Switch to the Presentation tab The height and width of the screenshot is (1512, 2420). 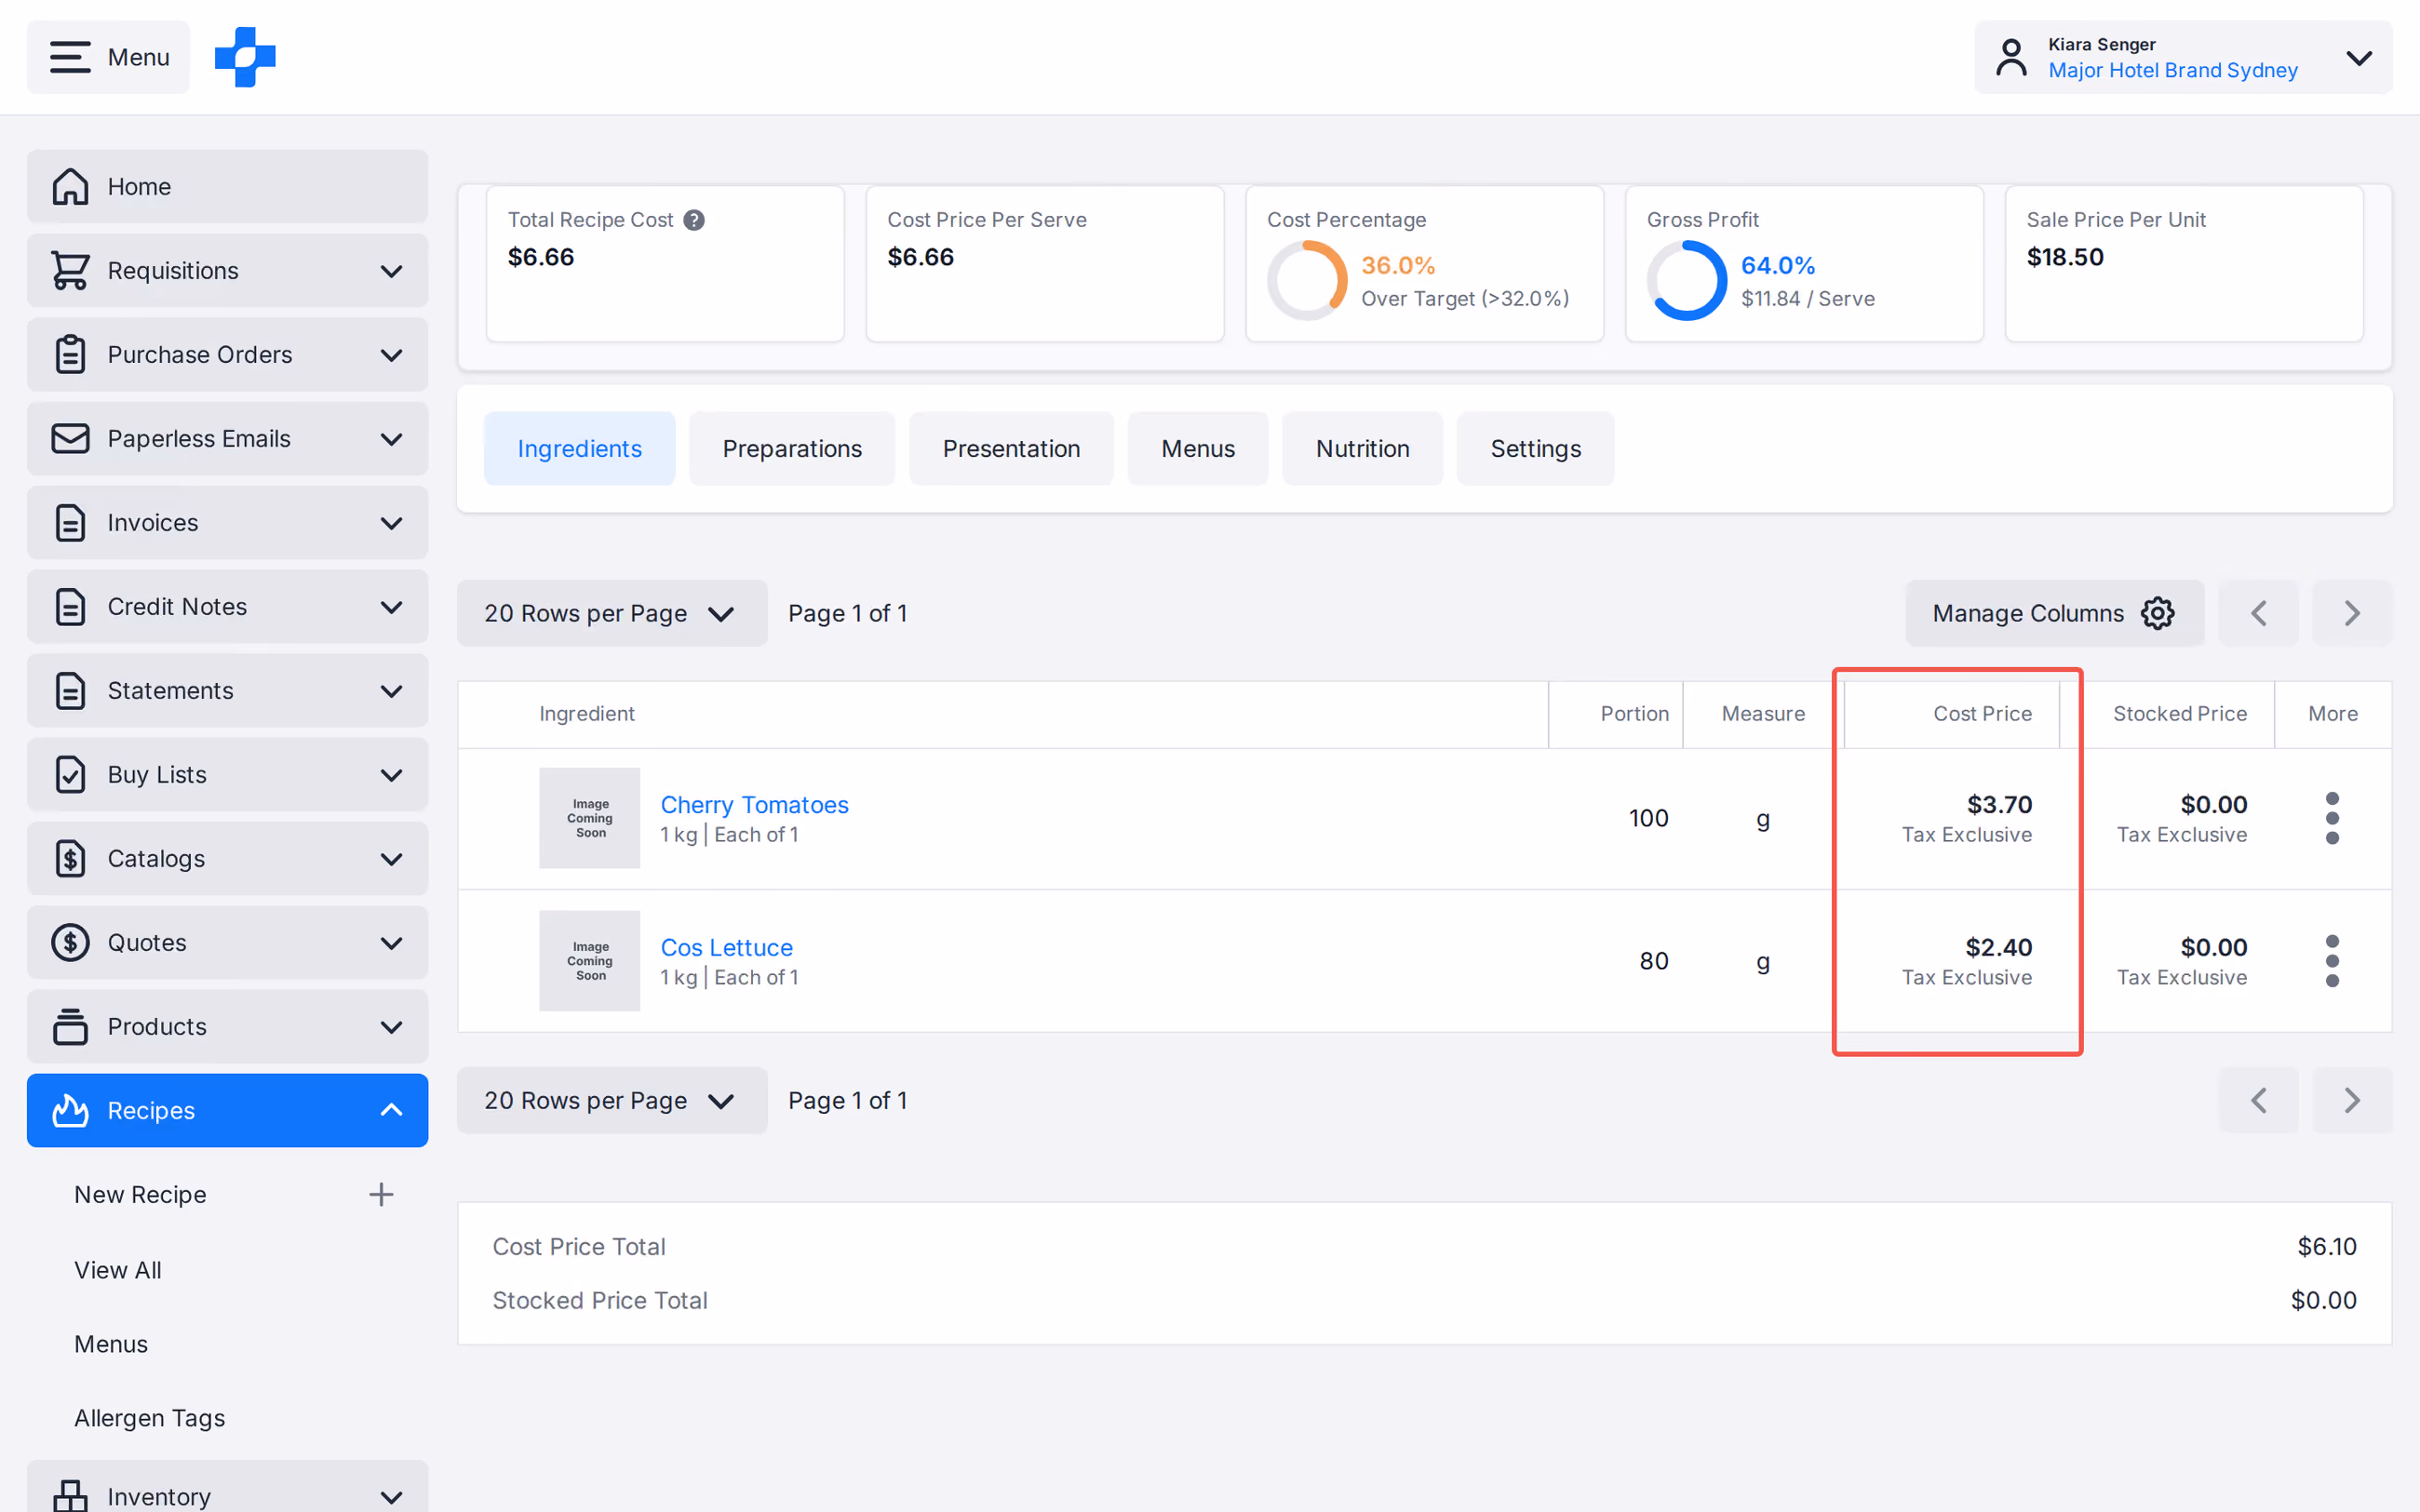pos(1011,449)
